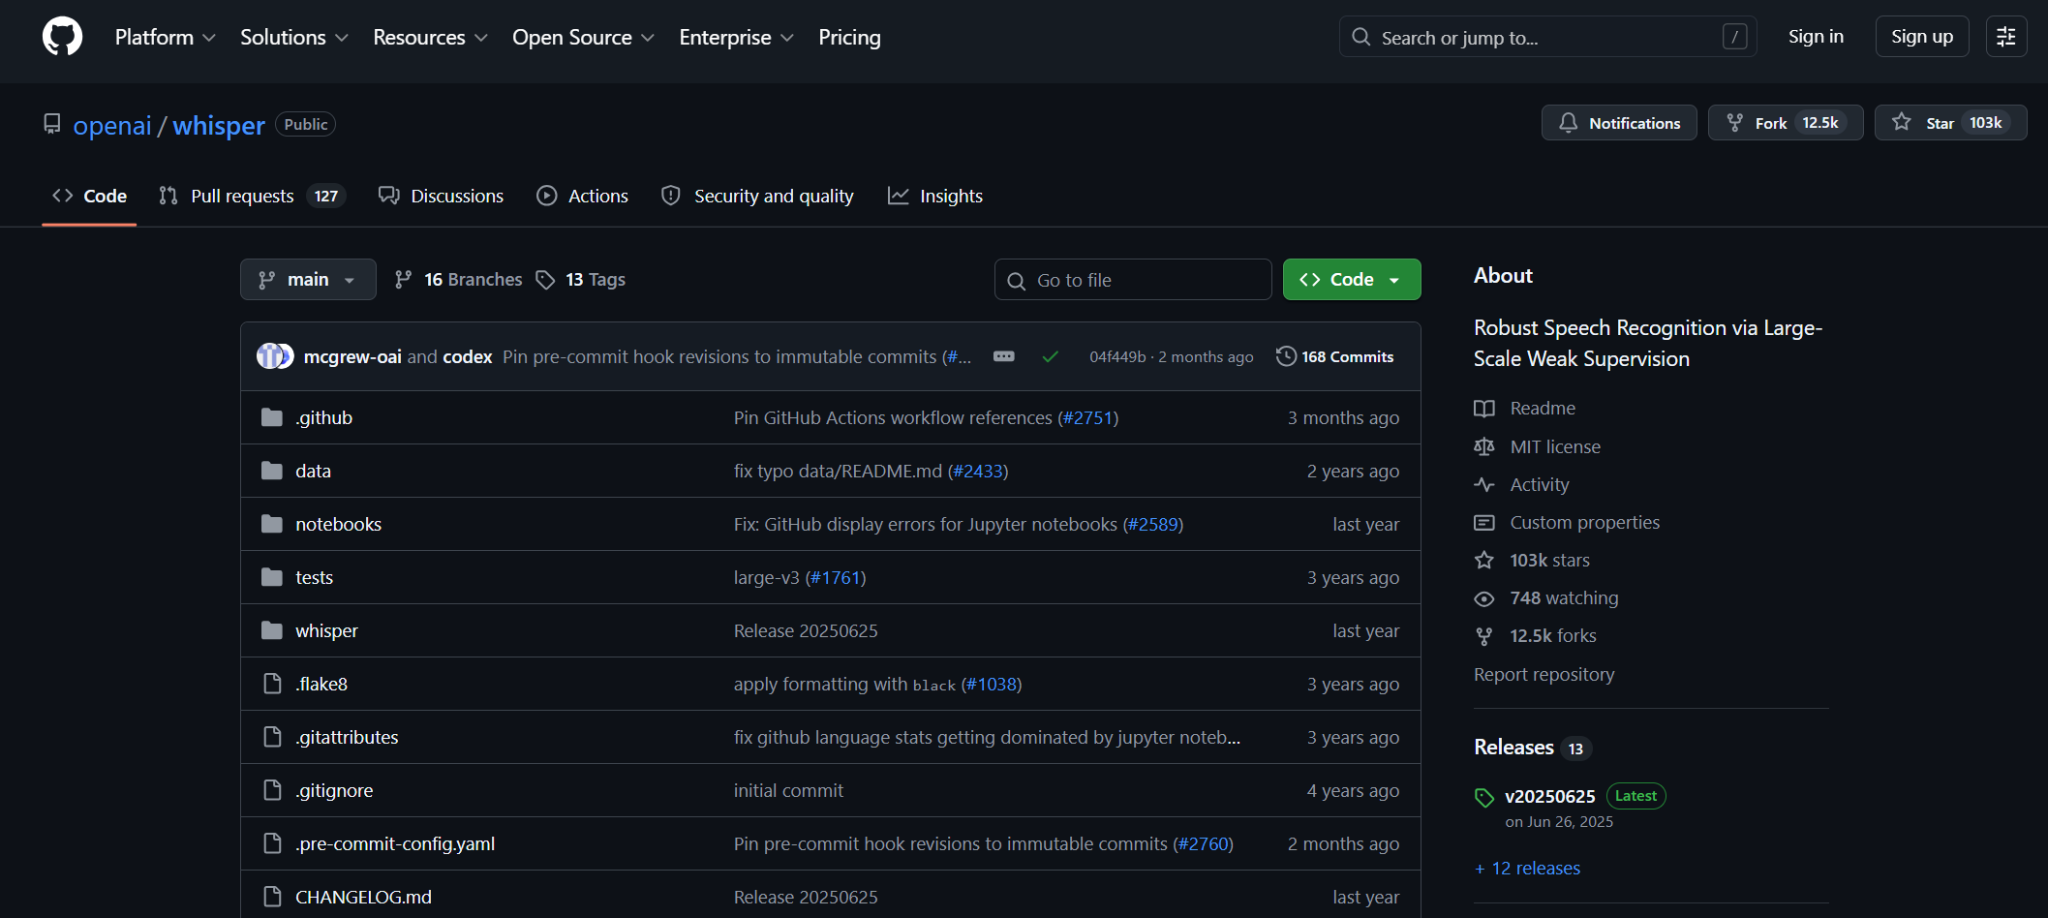Screen dimensions: 2048x918
Task: Click the Sign in link
Action: click(x=1815, y=37)
